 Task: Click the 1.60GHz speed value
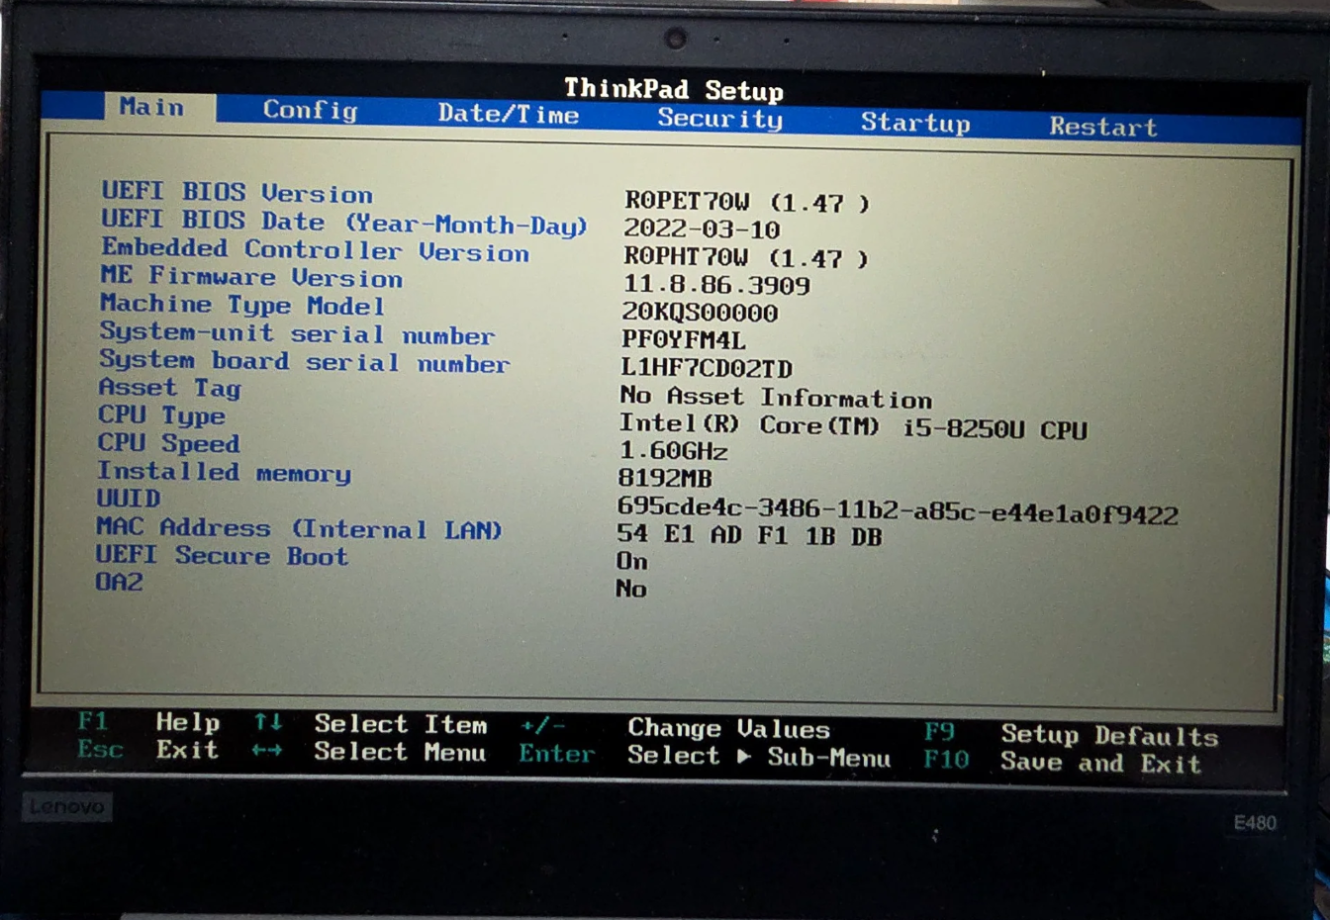coord(674,451)
